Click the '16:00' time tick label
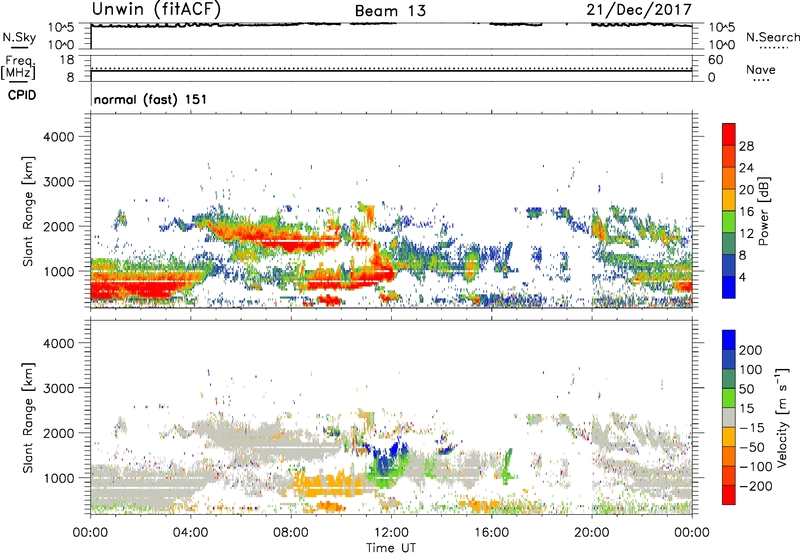This screenshot has height=554, width=800. (x=491, y=533)
